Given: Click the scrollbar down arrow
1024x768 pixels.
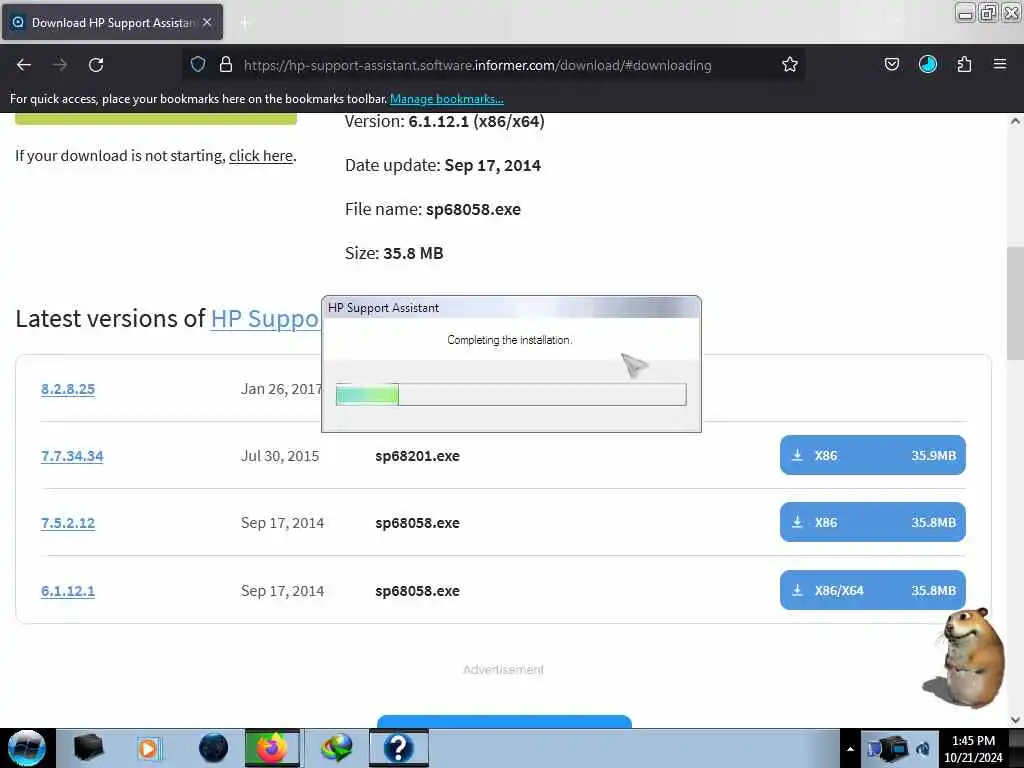Looking at the screenshot, I should (x=1015, y=720).
